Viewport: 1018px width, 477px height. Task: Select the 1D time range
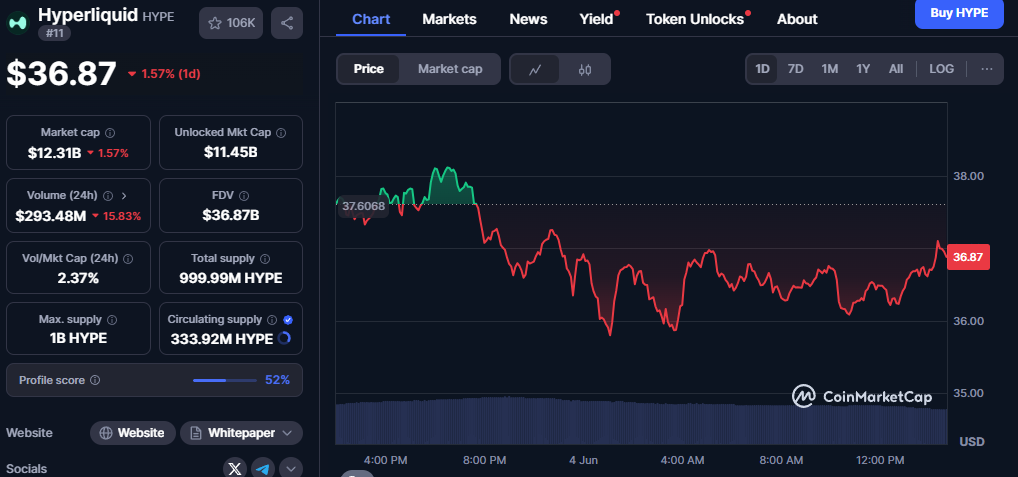pos(762,69)
